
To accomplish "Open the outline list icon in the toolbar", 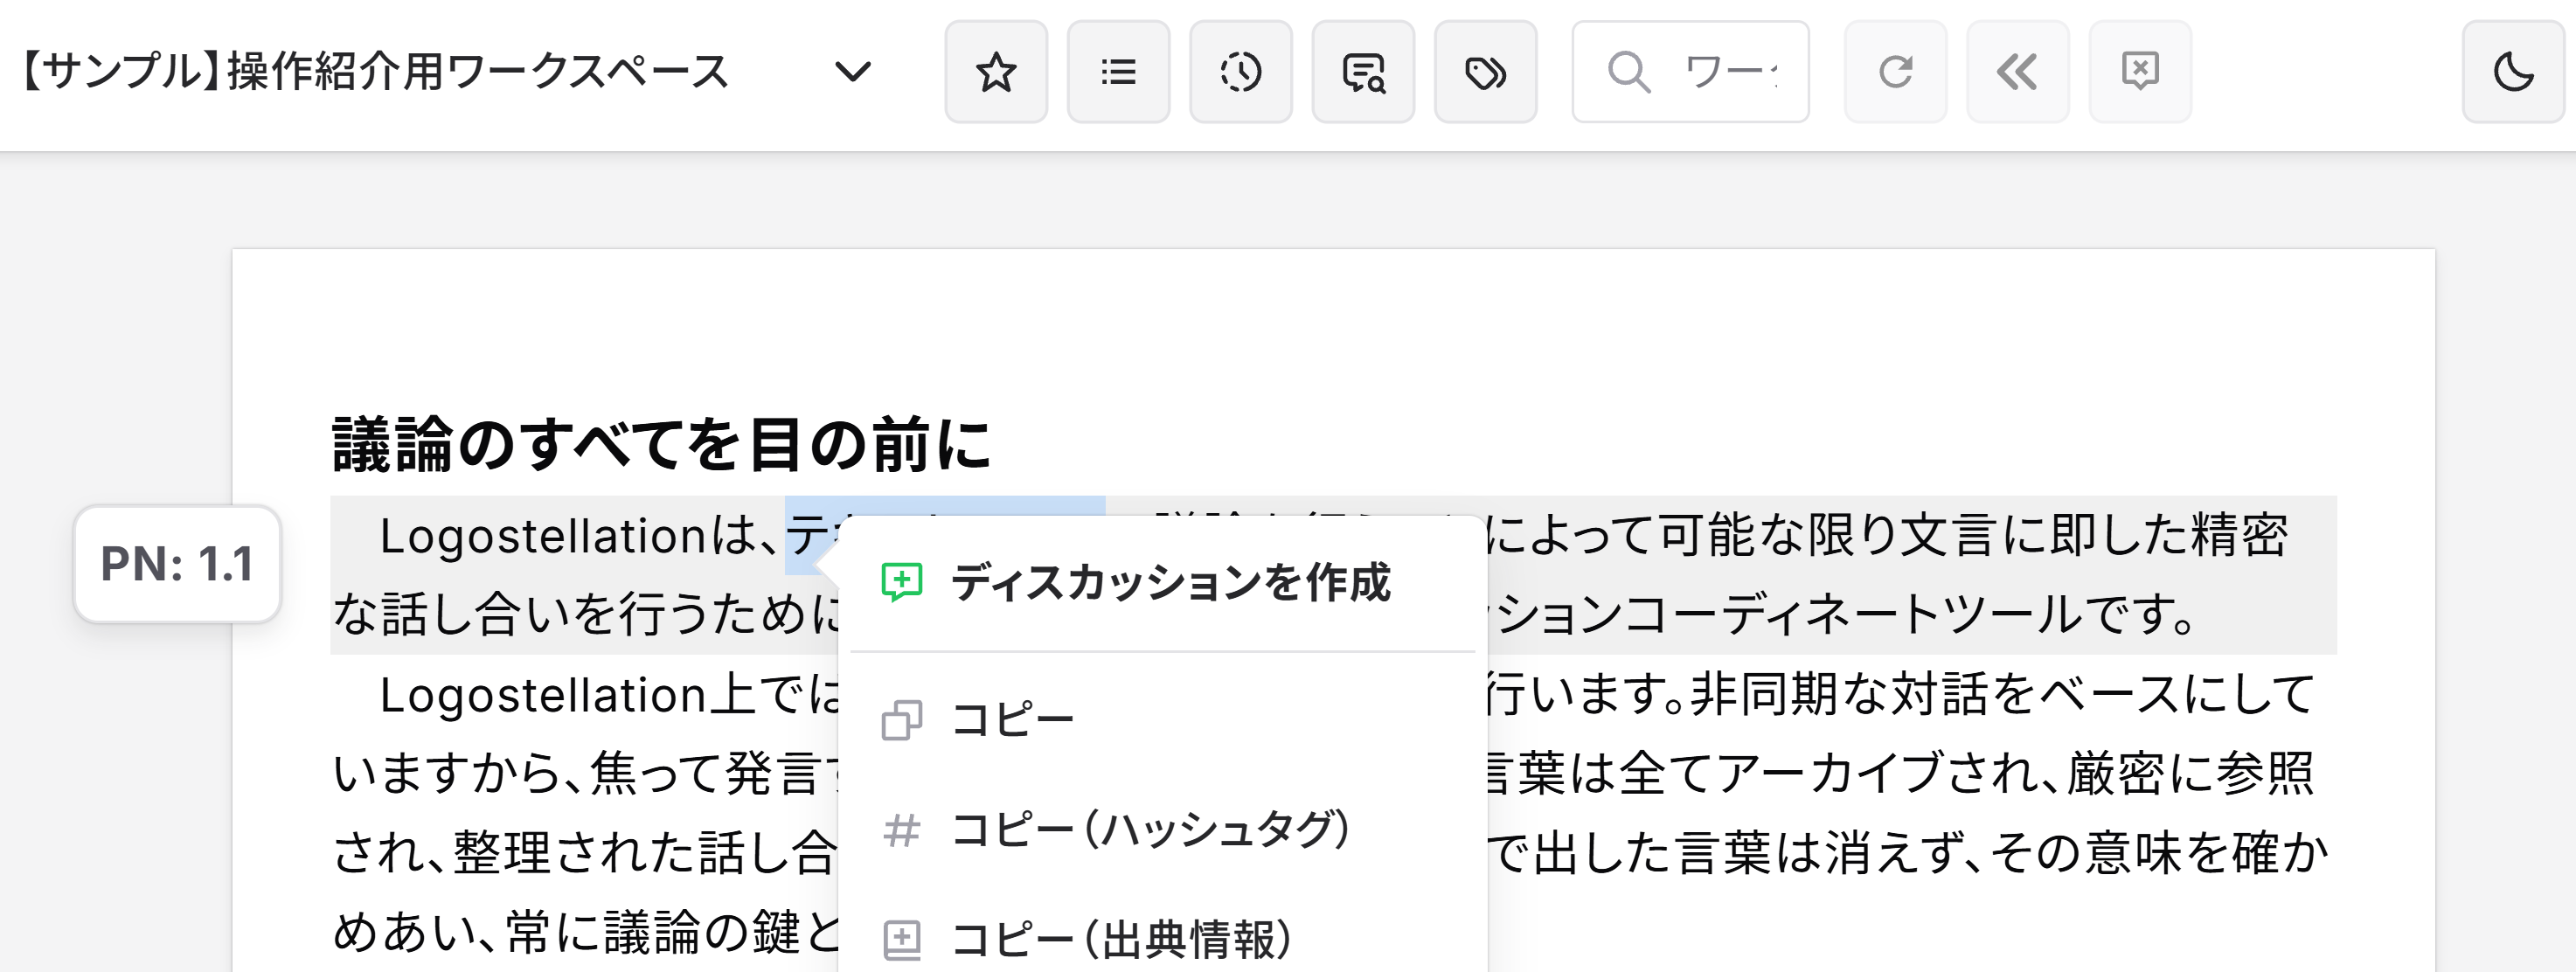I will pyautogui.click(x=1118, y=72).
